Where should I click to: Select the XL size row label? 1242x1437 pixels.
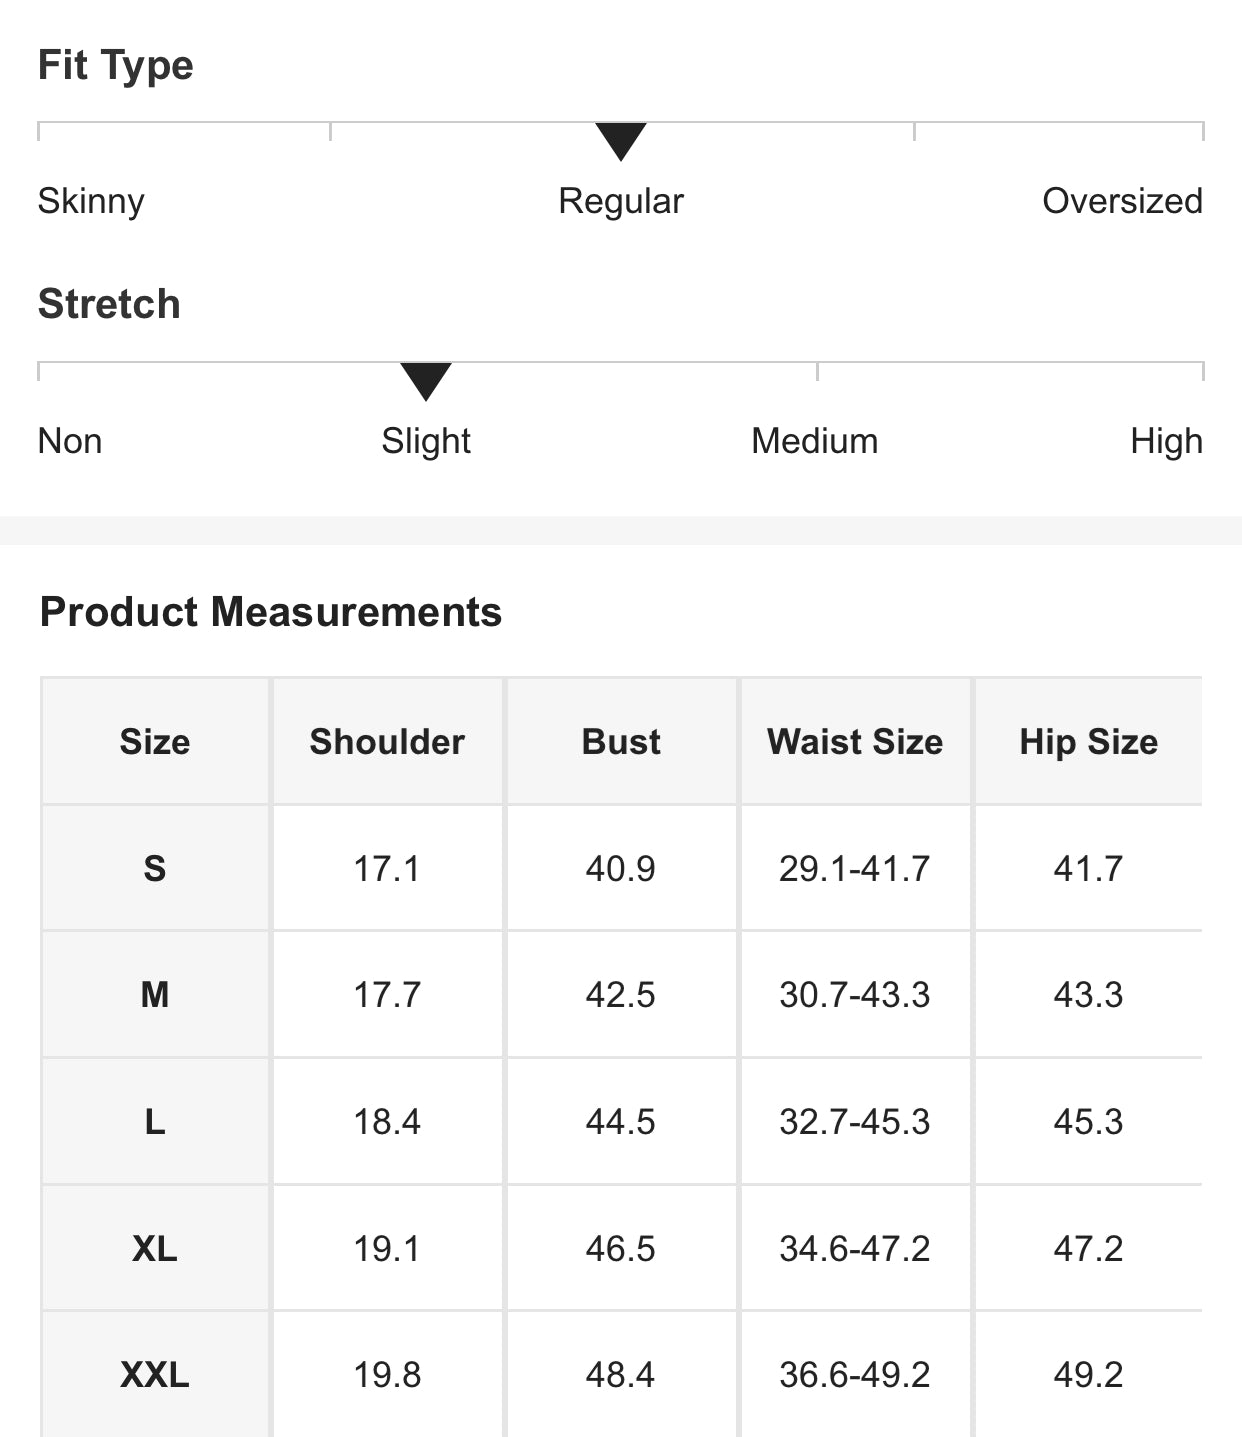[155, 1248]
